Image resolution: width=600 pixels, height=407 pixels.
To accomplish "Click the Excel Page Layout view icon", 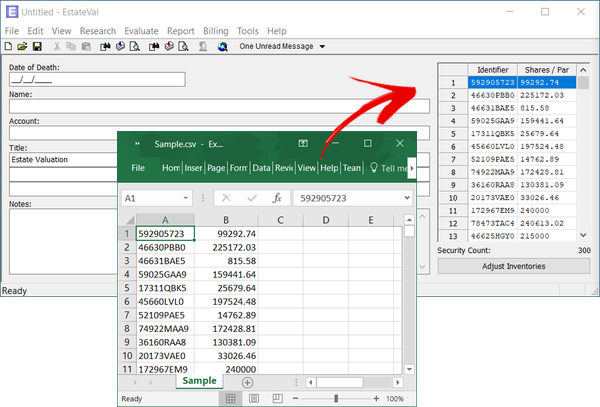I will pyautogui.click(x=254, y=399).
